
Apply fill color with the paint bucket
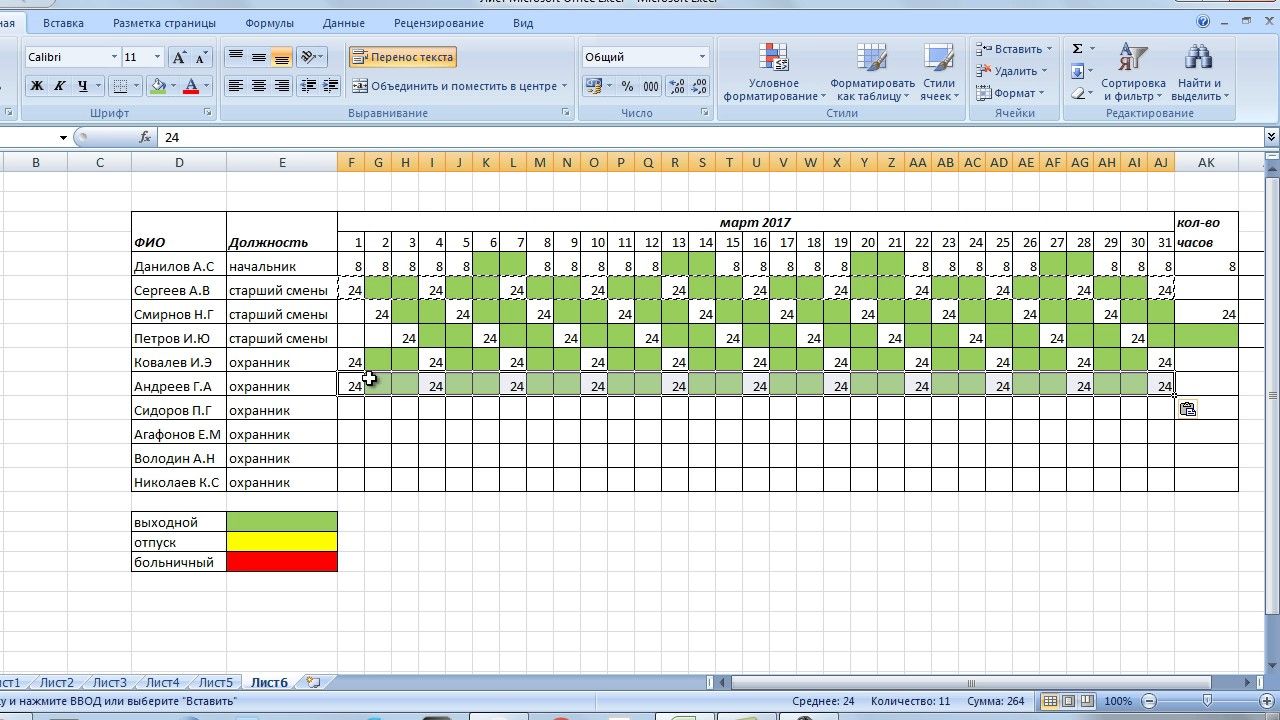tap(158, 86)
